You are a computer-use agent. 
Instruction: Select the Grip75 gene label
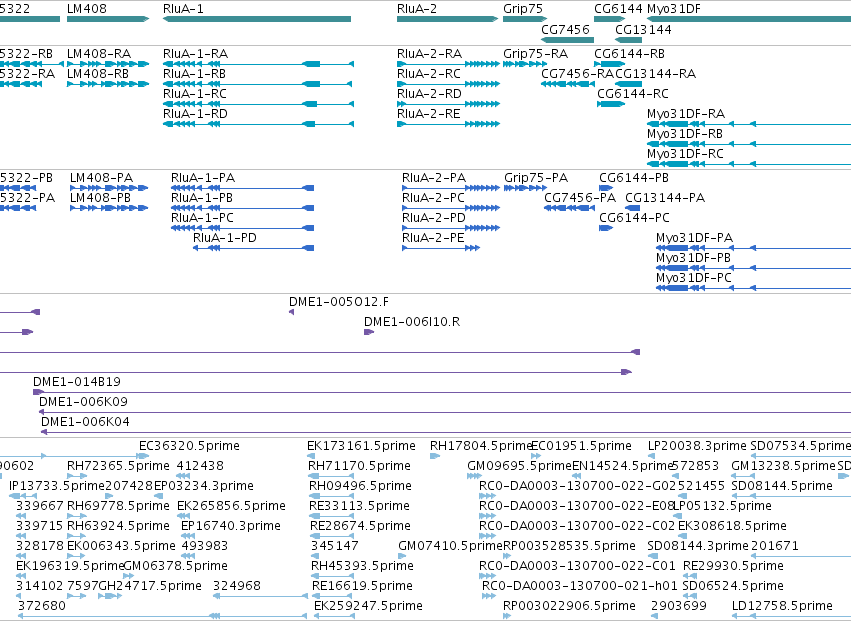pos(523,9)
